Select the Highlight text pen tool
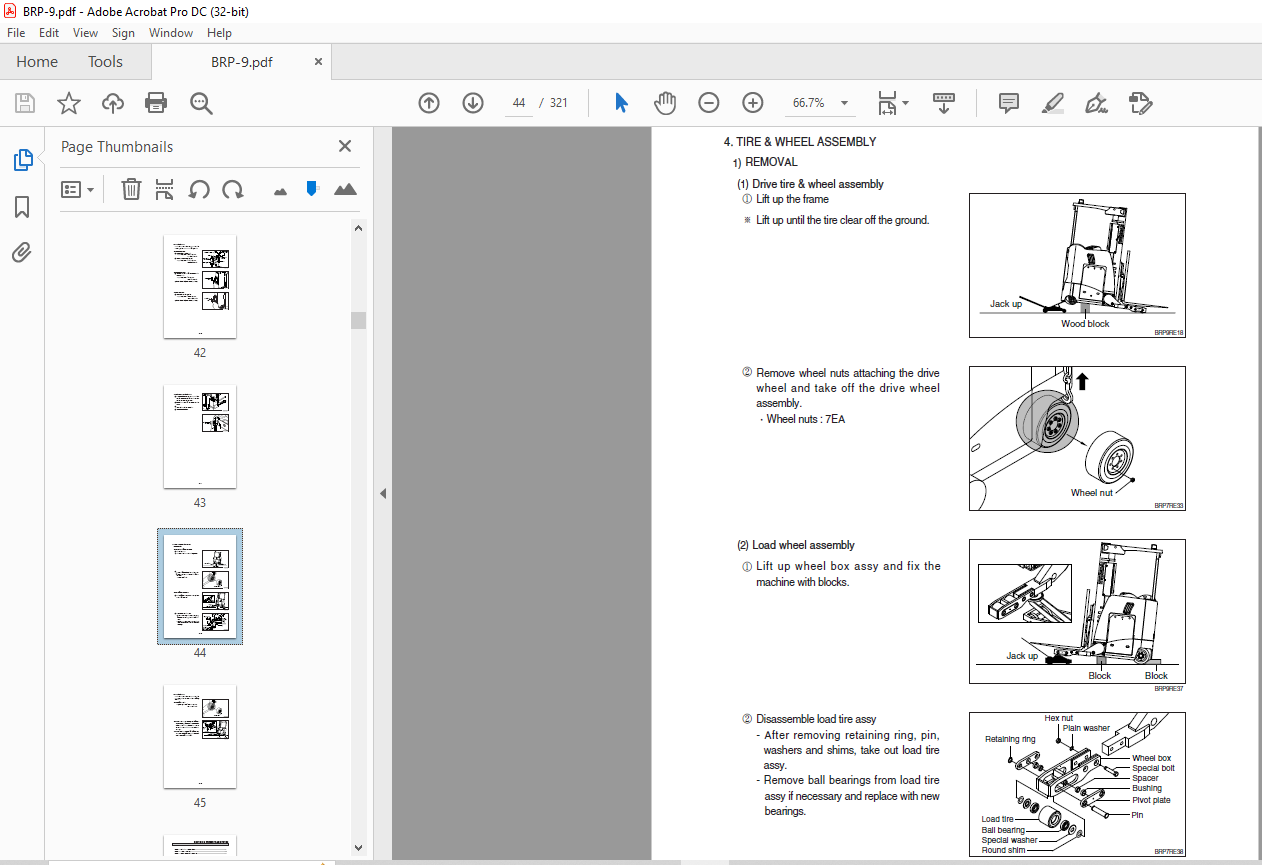 click(x=1052, y=103)
